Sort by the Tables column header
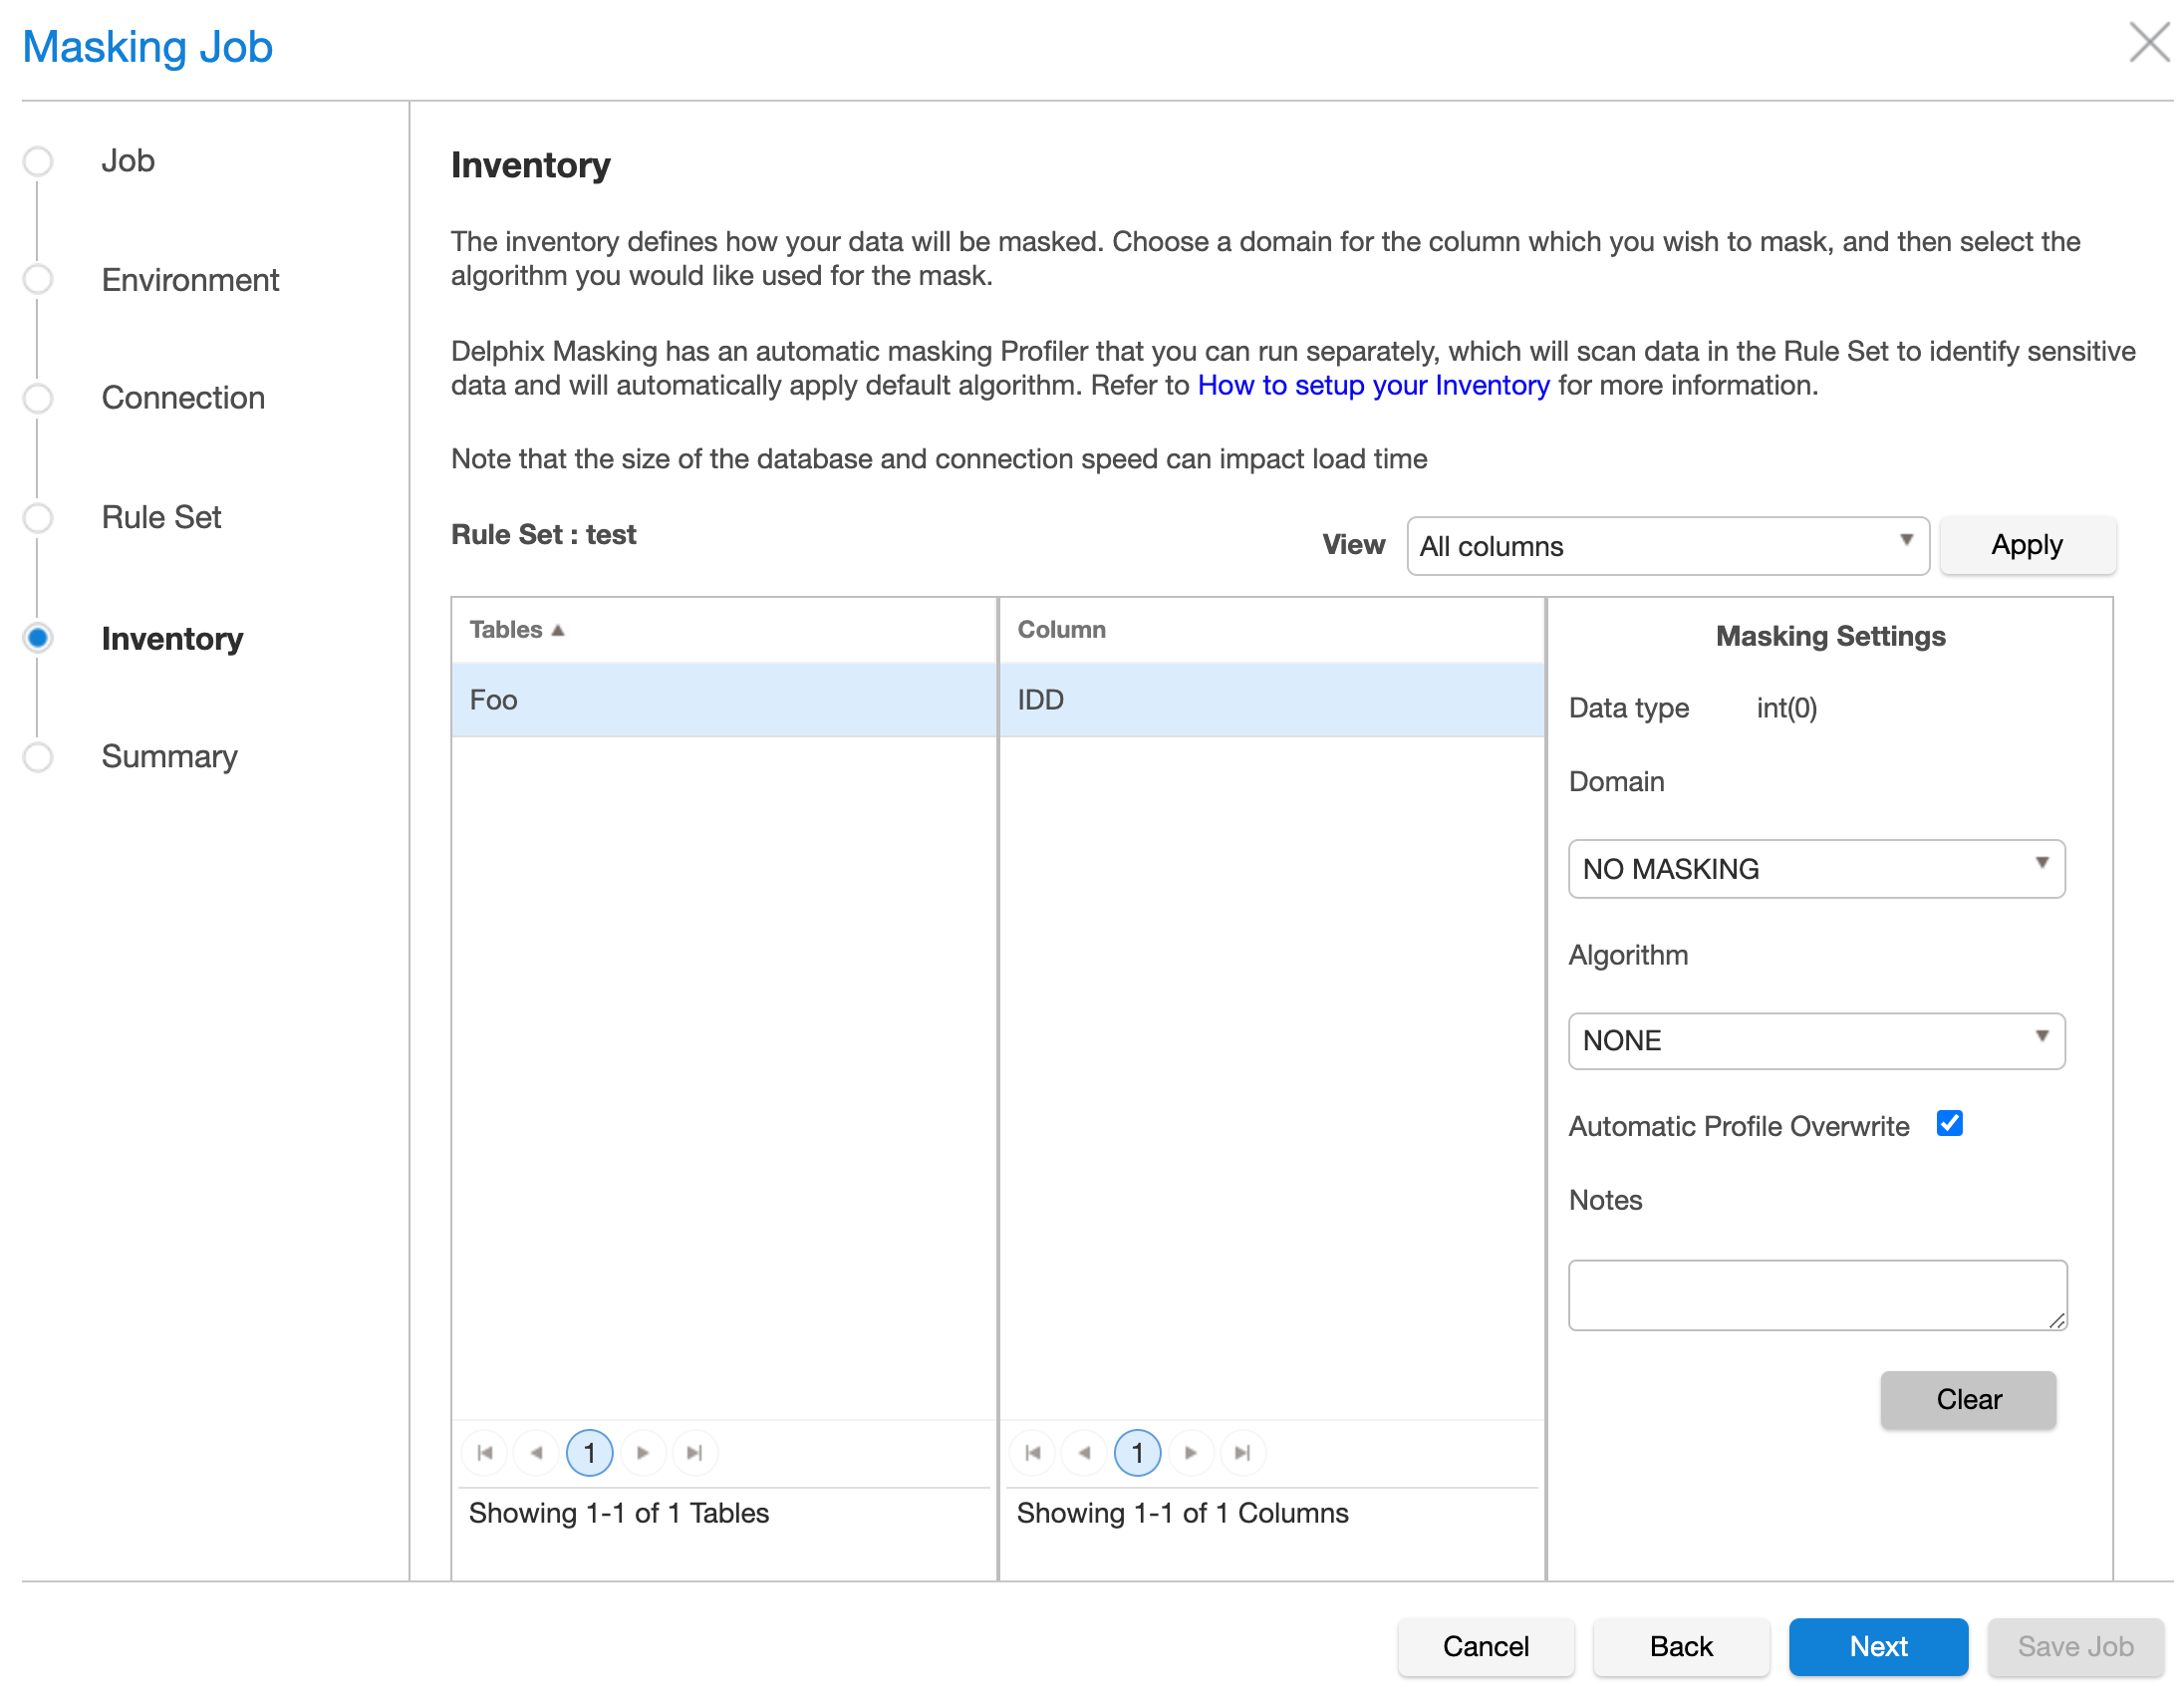This screenshot has width=2184, height=1702. click(506, 630)
